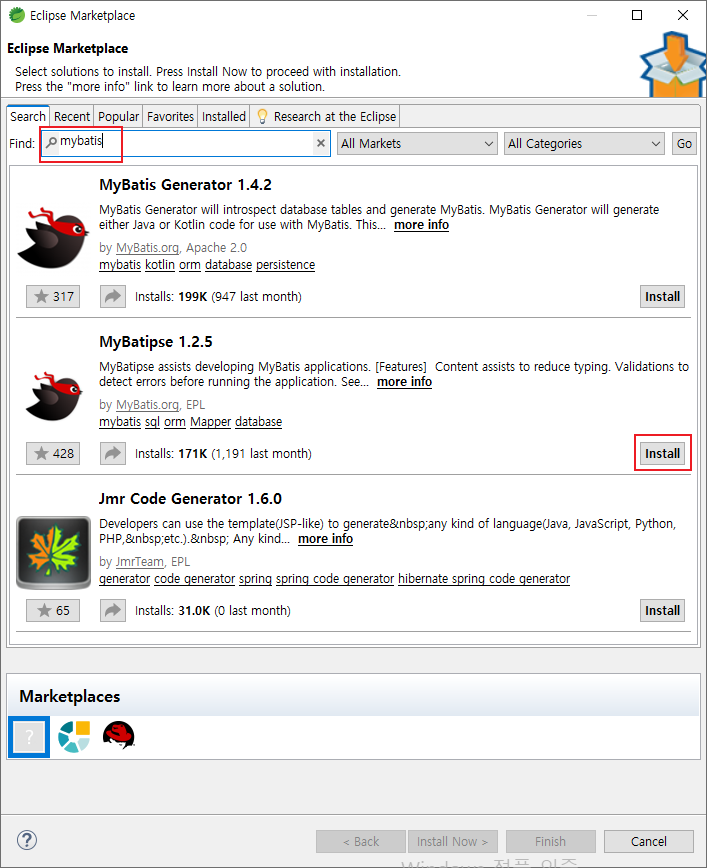Click the generator tag link
Screen dimensions: 707x868
pyautogui.click(x=125, y=579)
